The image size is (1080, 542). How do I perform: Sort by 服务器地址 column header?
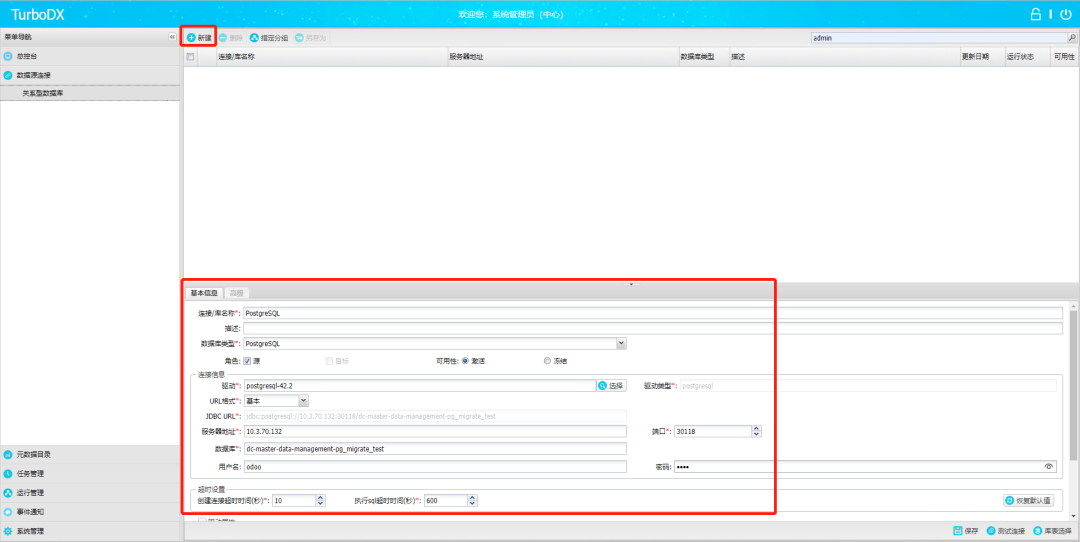(x=563, y=57)
